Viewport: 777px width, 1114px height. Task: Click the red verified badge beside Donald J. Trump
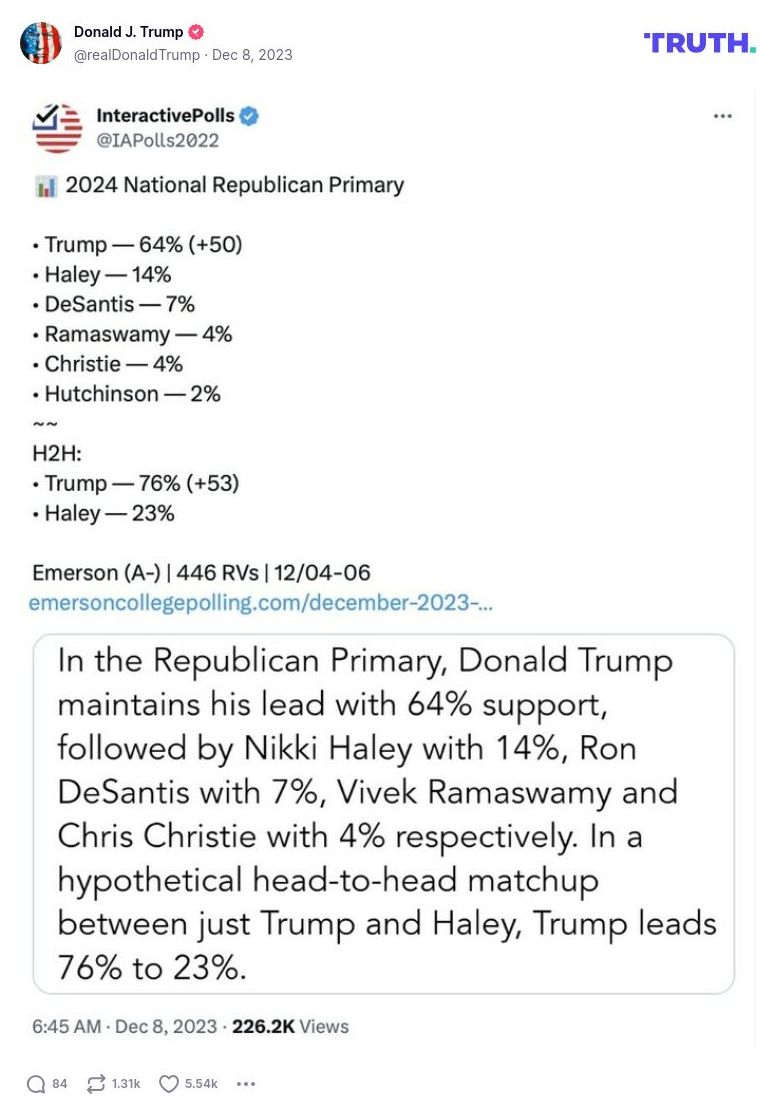click(197, 32)
